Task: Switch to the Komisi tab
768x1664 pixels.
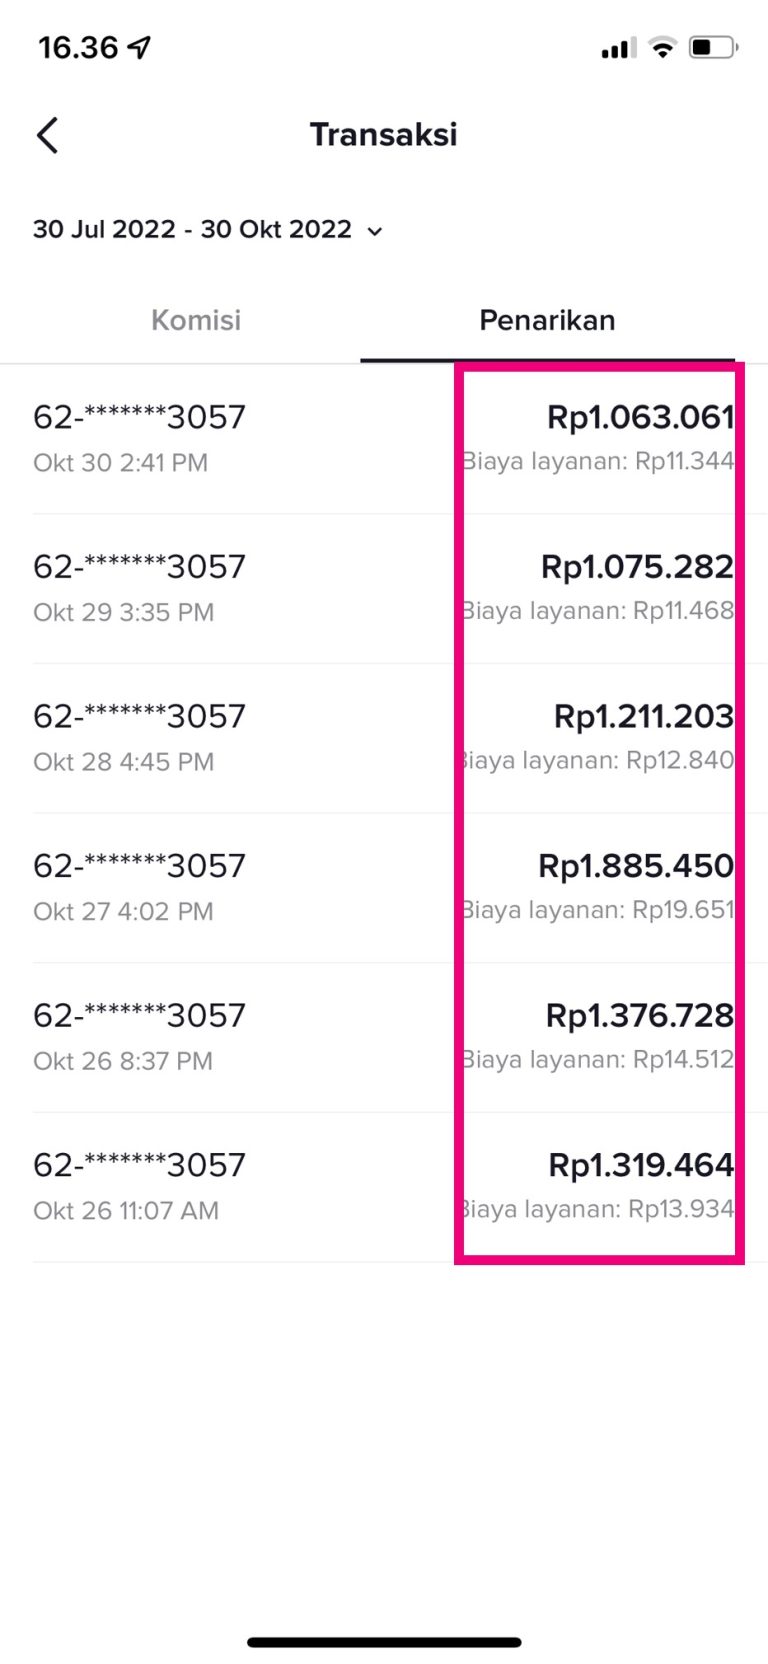Action: (x=196, y=320)
